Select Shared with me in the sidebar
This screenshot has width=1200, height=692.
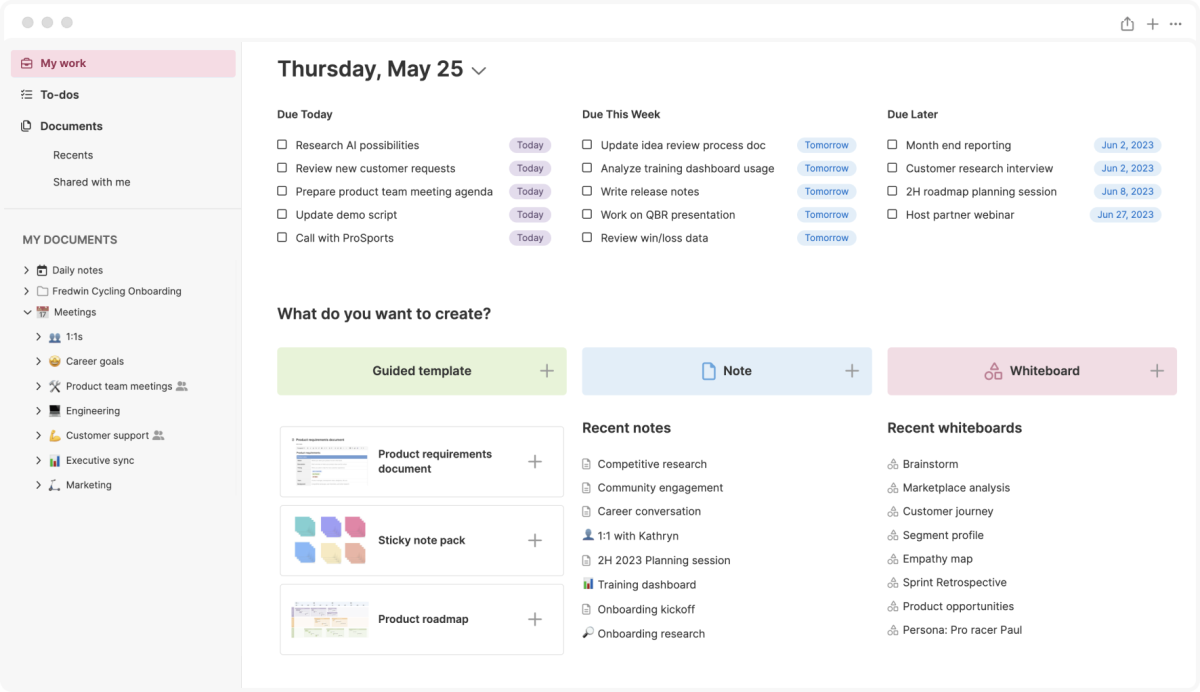pos(92,182)
